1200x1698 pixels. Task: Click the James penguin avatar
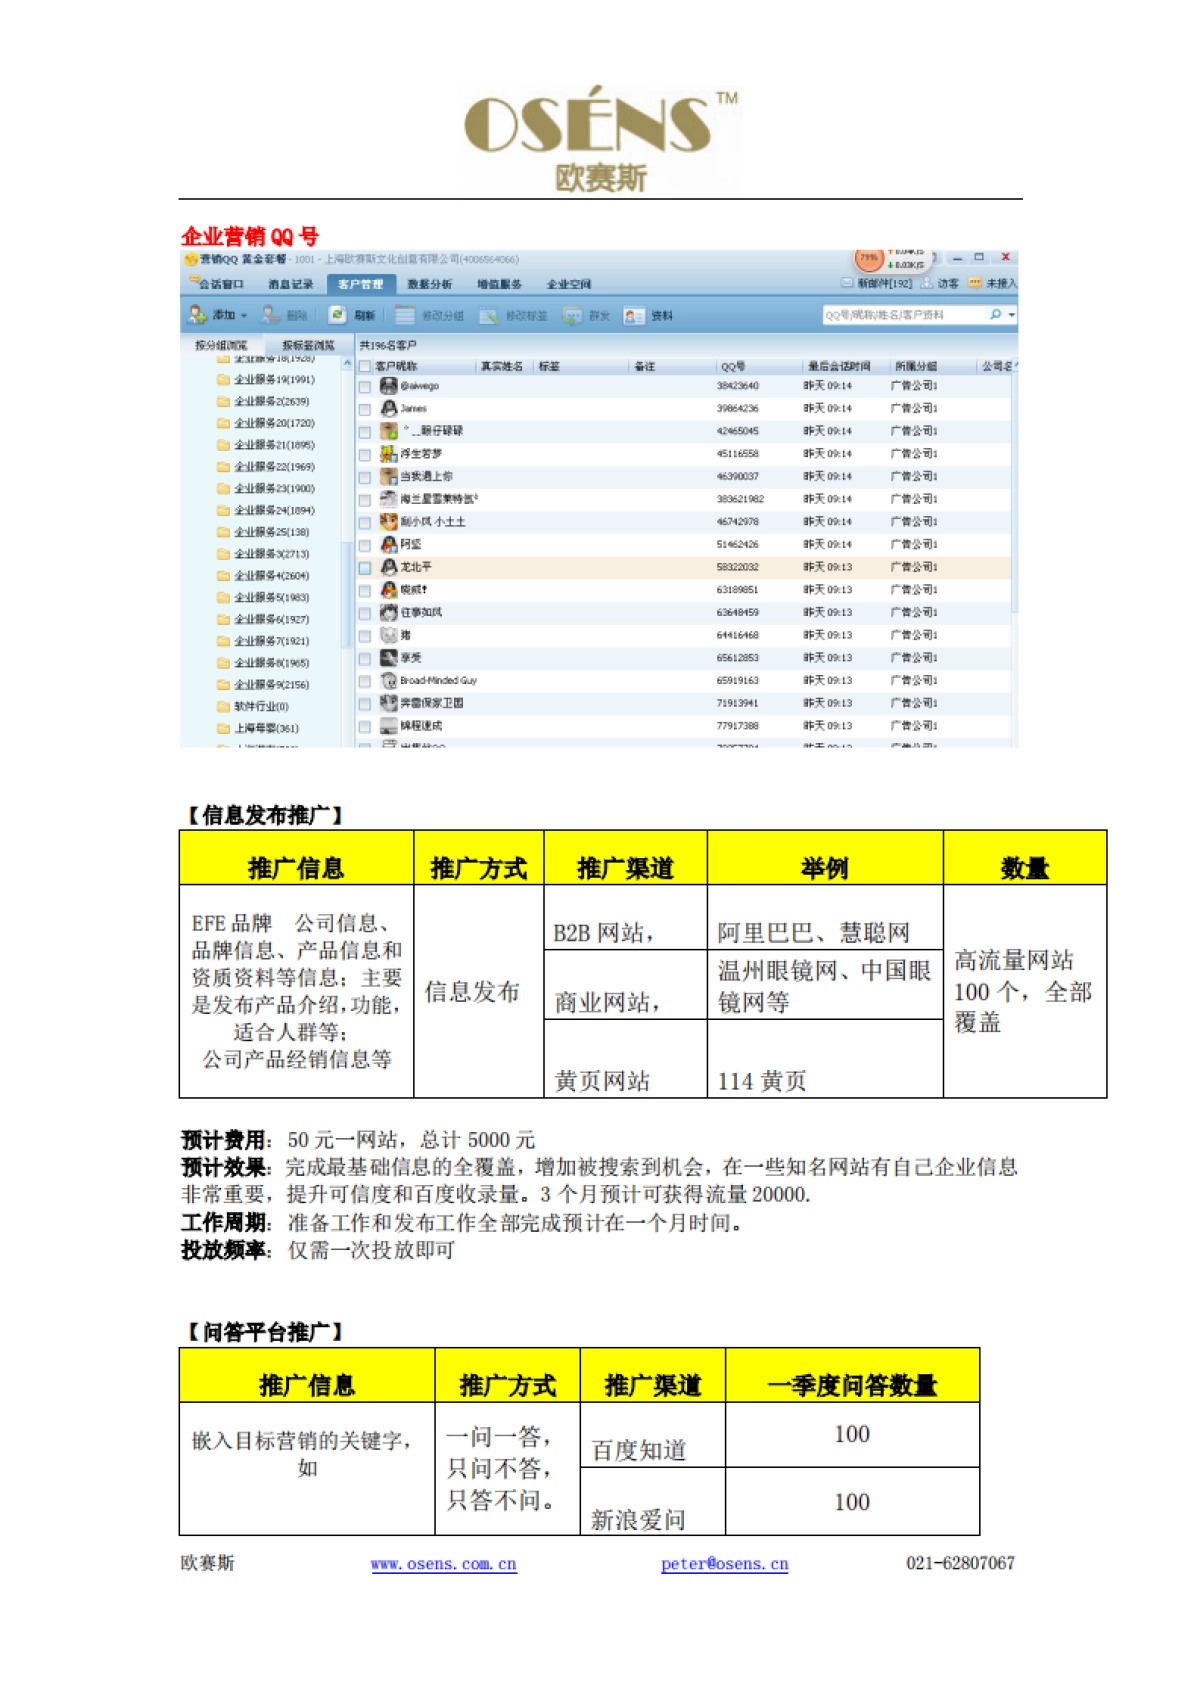coord(389,408)
